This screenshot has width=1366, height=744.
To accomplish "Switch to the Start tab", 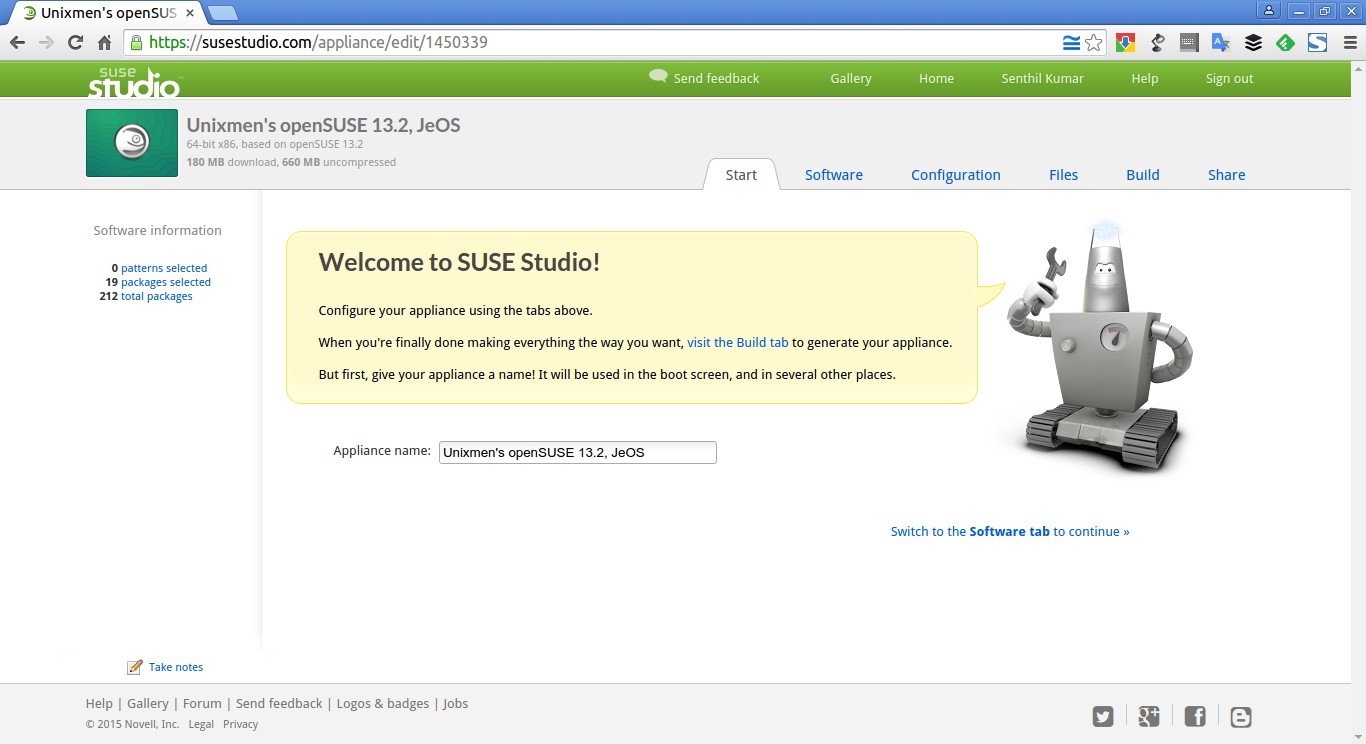I will click(x=741, y=175).
